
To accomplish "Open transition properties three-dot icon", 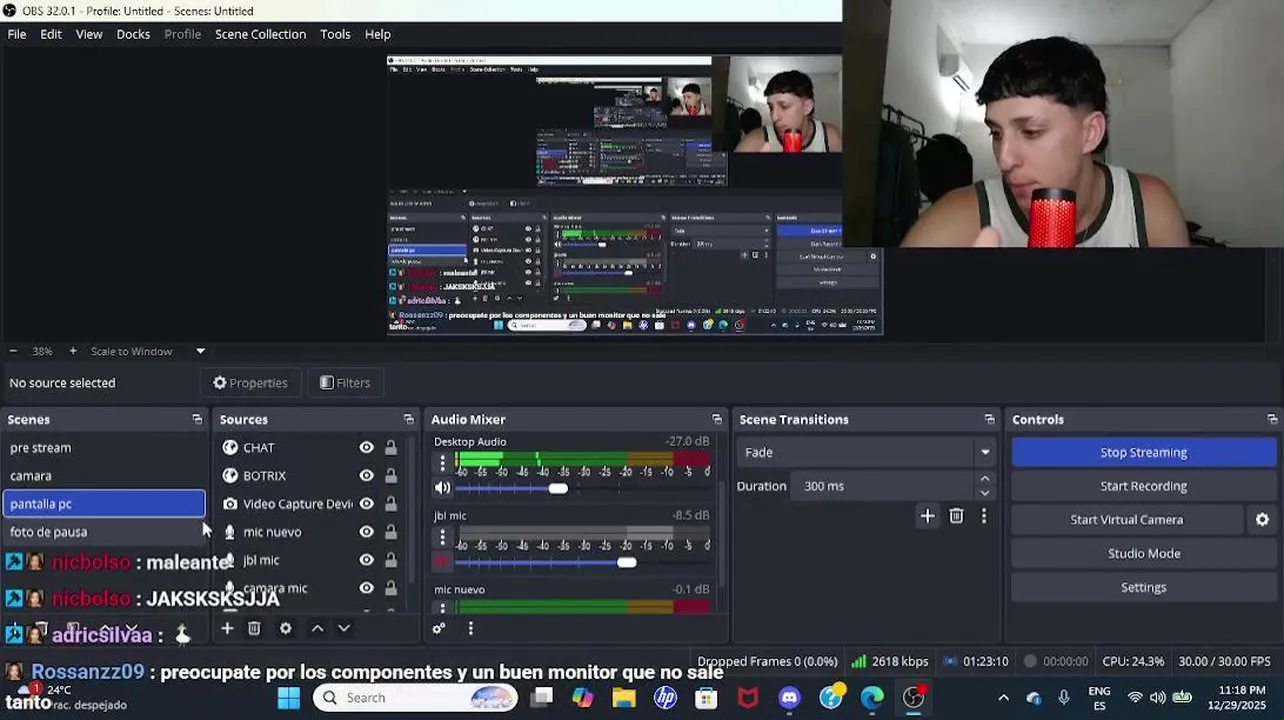I will [x=984, y=516].
